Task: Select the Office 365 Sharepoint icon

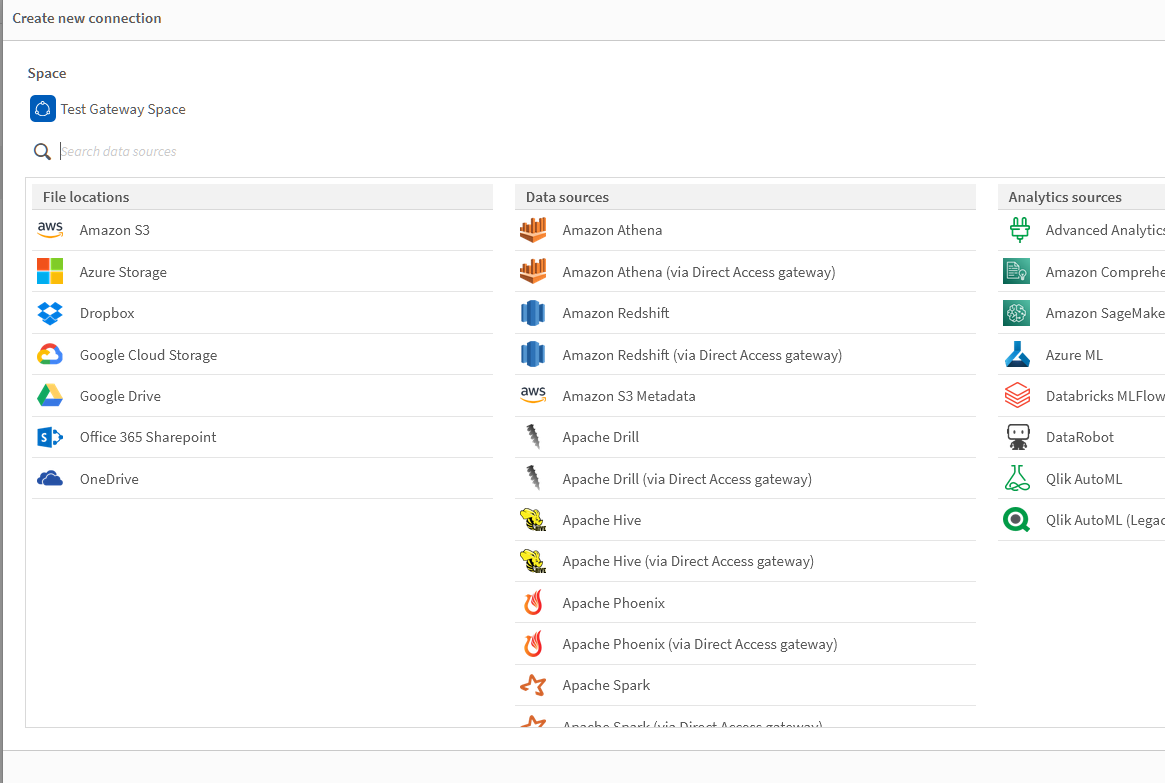Action: (50, 437)
